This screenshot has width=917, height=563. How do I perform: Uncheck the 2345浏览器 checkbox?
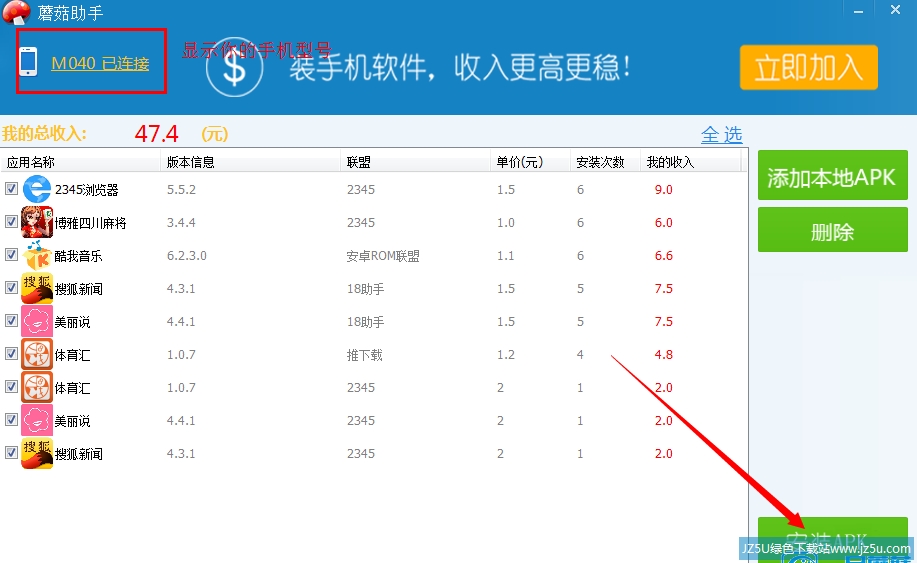point(11,188)
